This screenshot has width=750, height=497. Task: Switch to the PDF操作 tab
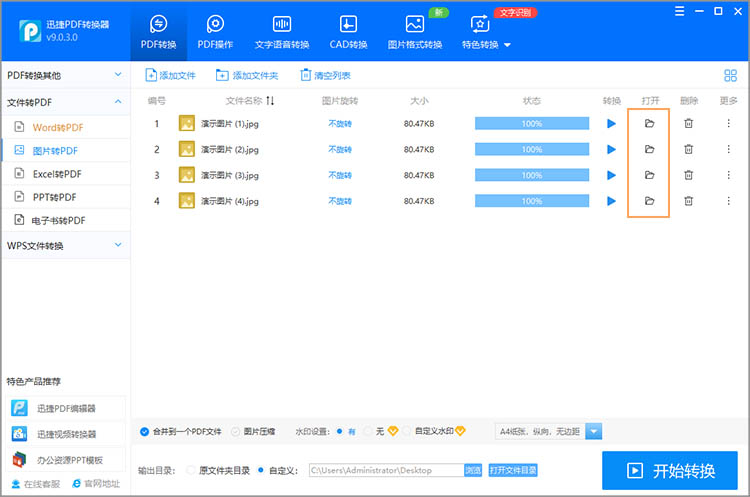click(x=215, y=32)
